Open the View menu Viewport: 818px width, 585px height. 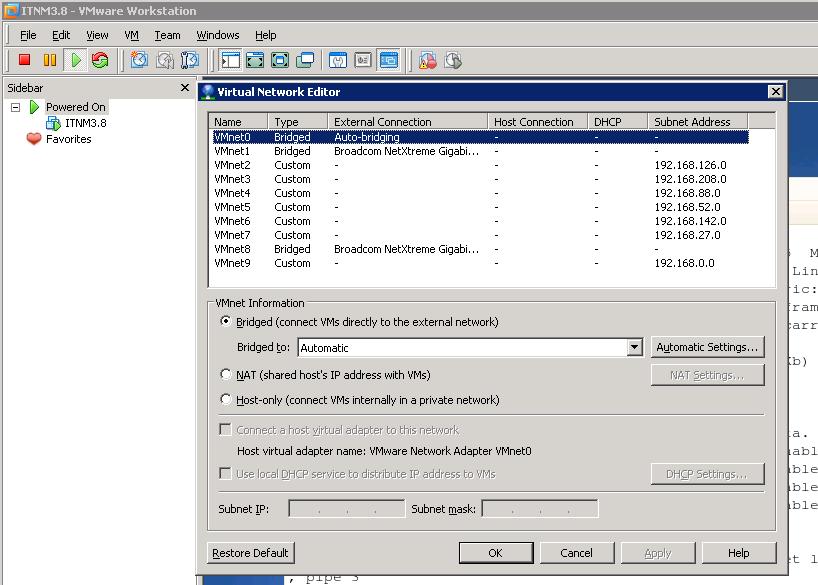[97, 35]
